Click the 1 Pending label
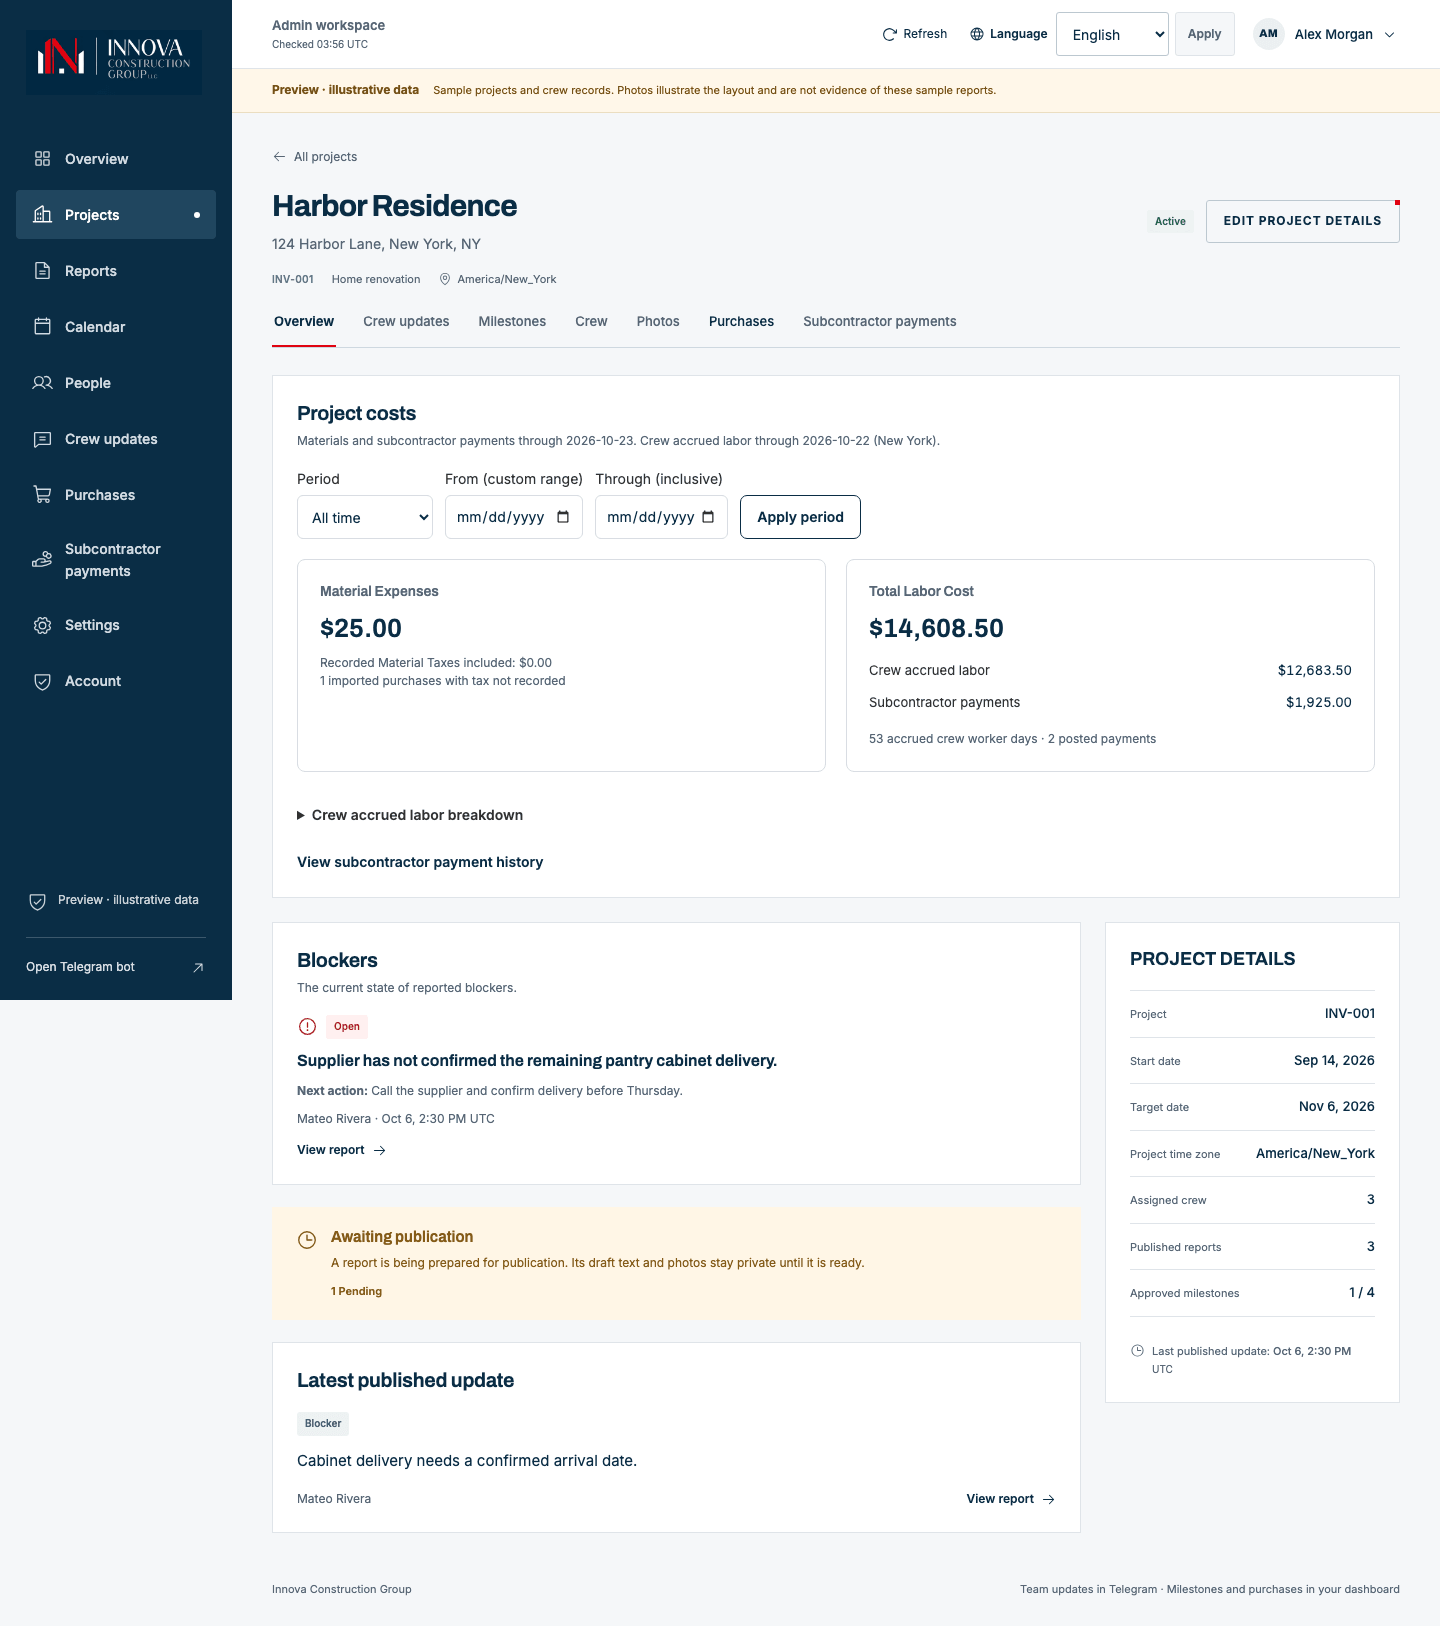Image resolution: width=1440 pixels, height=1626 pixels. click(356, 1291)
